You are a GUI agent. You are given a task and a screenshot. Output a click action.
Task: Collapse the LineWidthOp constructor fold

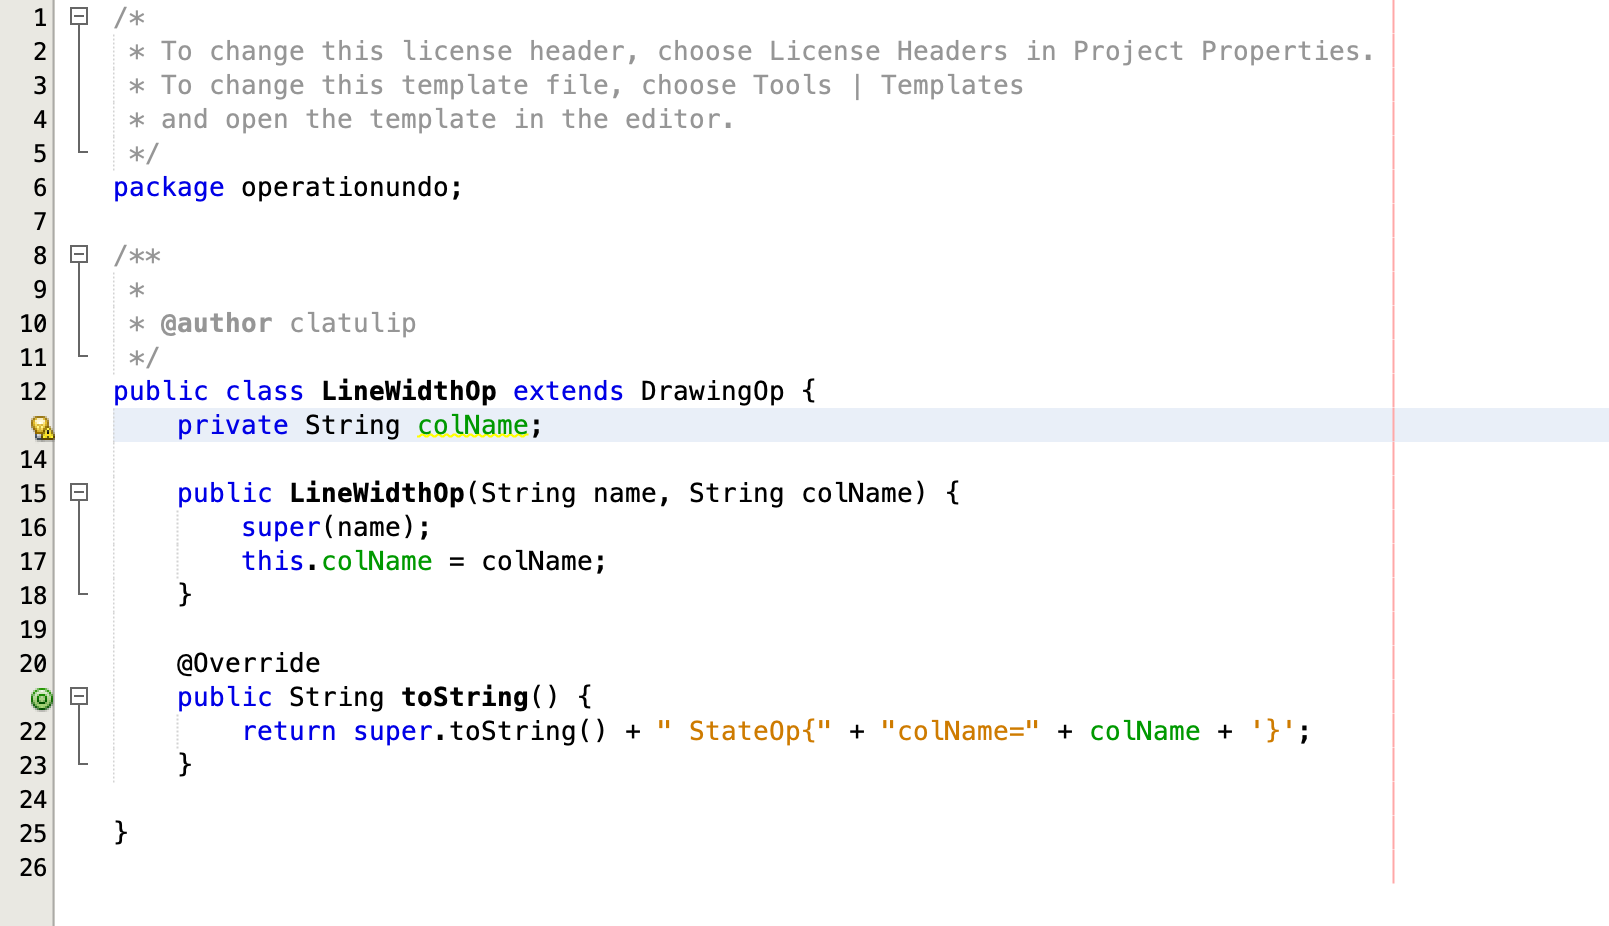(x=78, y=492)
